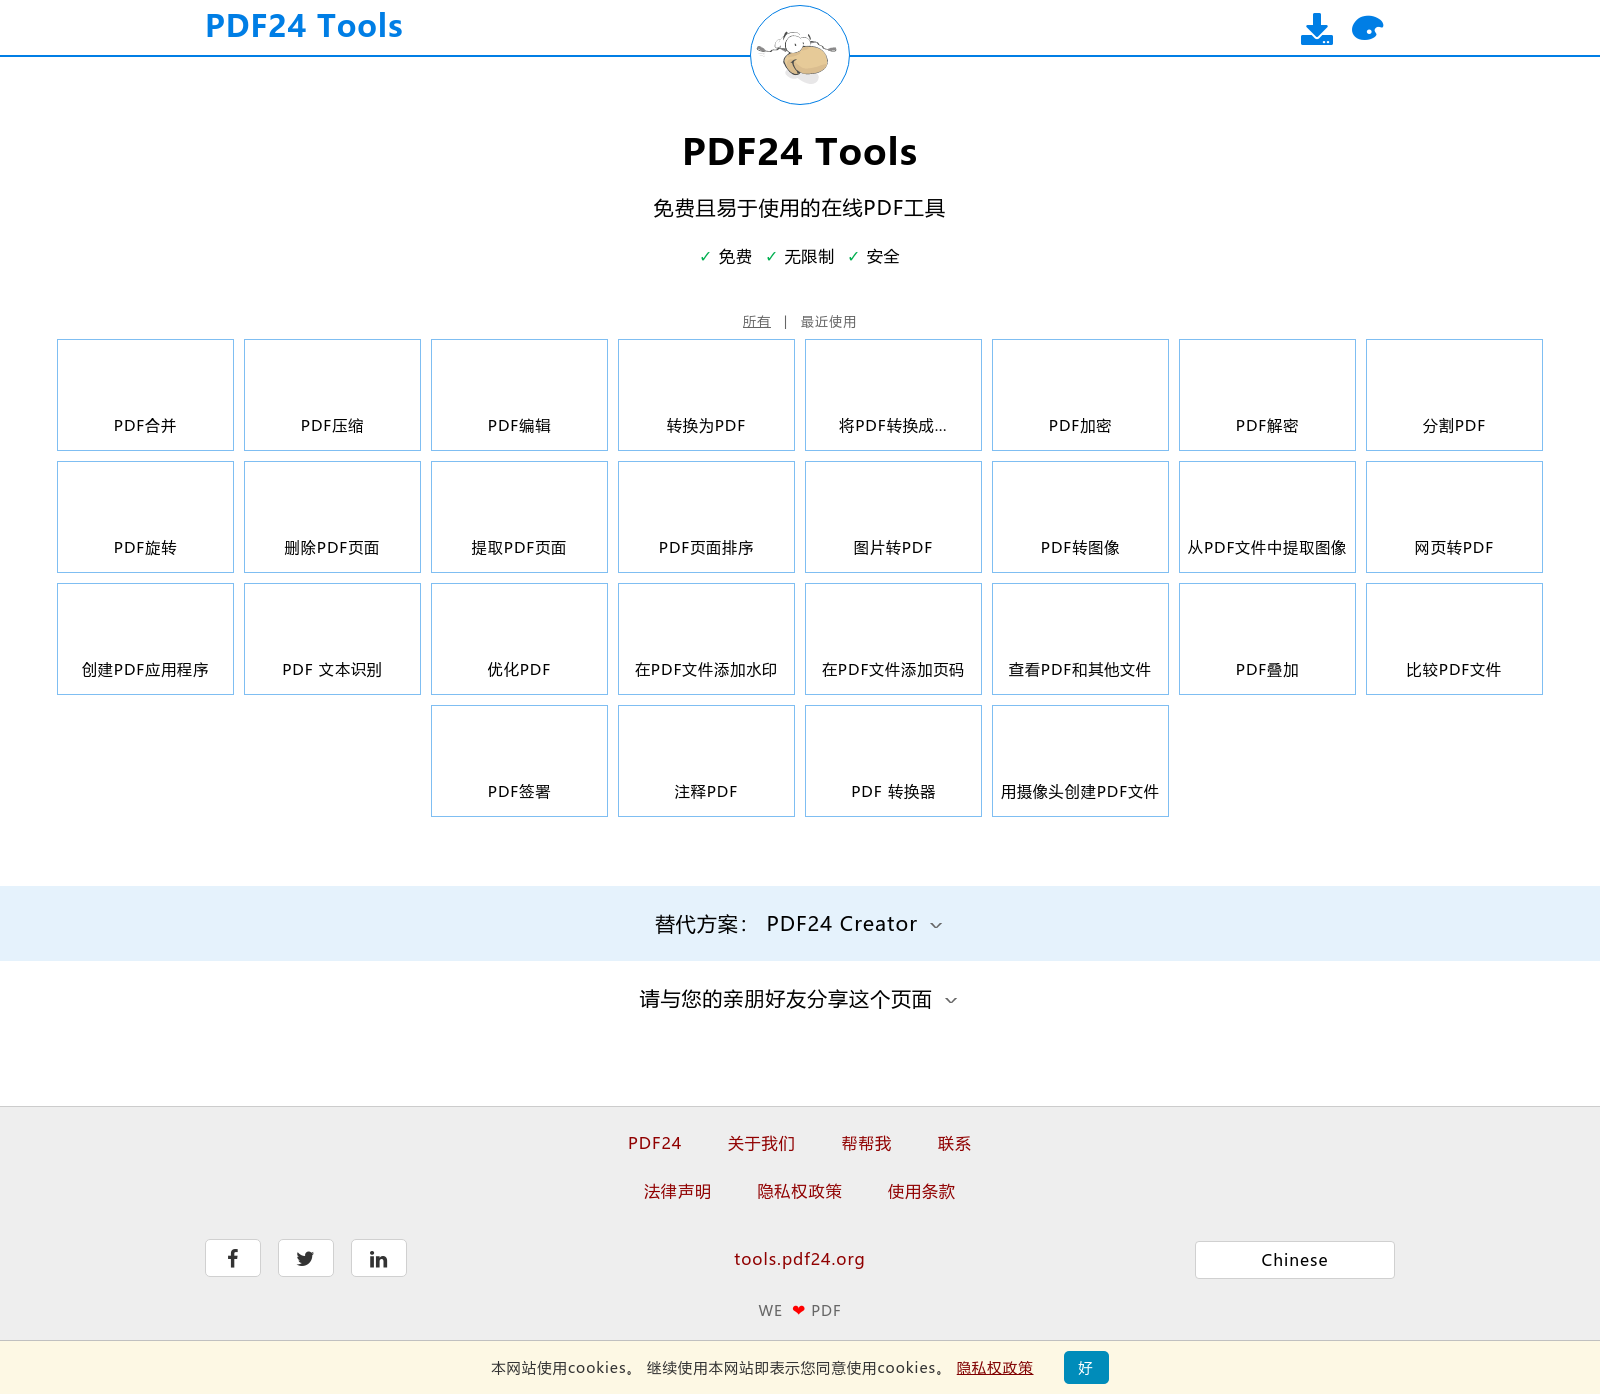Viewport: 1600px width, 1394px height.
Task: Open the 删除PDF页面 tool tile
Action: (x=332, y=517)
